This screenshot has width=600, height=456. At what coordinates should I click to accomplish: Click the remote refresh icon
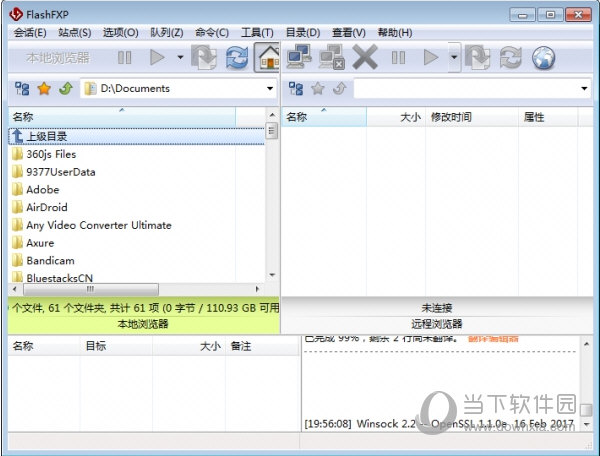(510, 57)
